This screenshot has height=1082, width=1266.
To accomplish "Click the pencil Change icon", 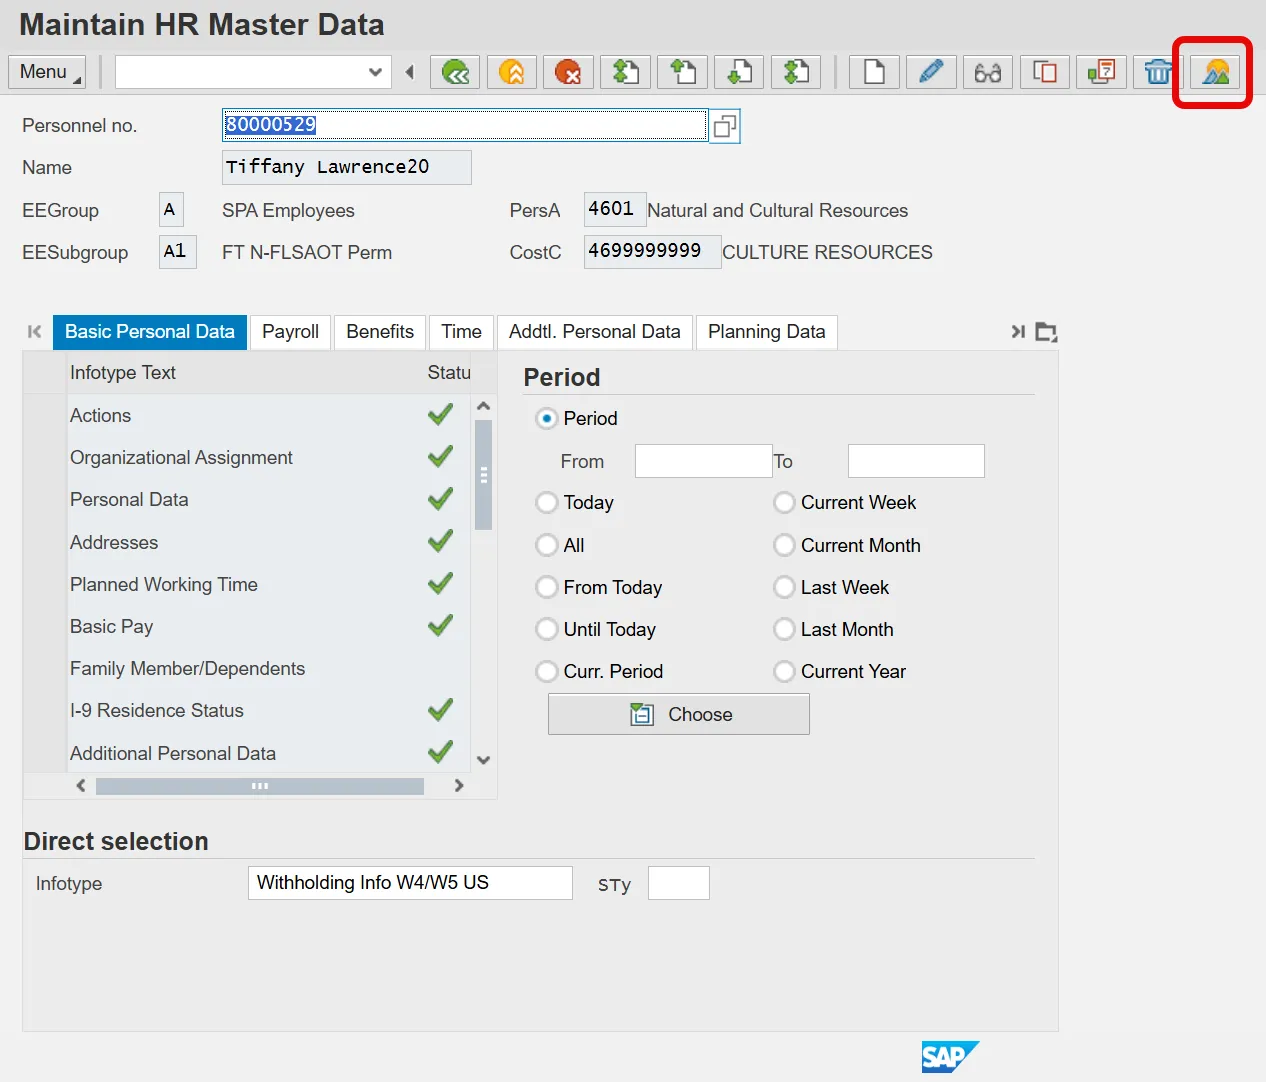I will click(931, 72).
